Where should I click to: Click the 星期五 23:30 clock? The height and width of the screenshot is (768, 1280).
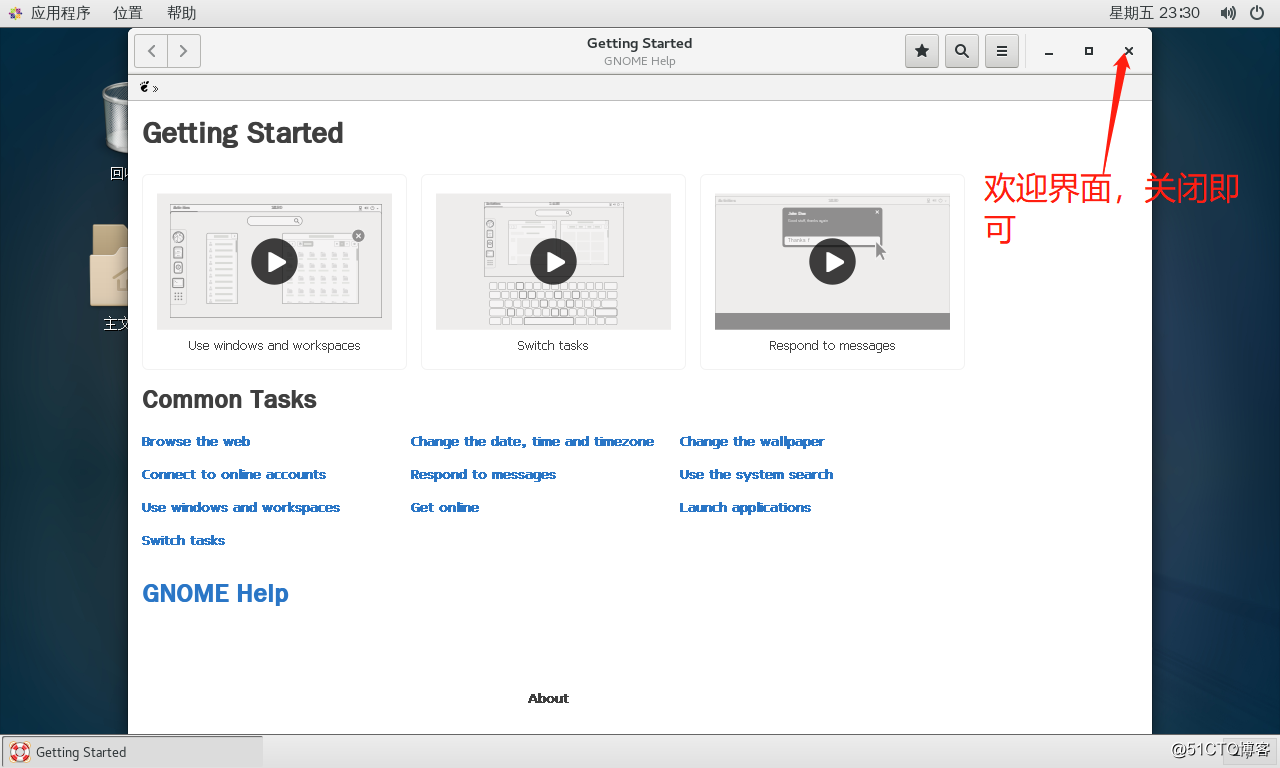pyautogui.click(x=1154, y=13)
